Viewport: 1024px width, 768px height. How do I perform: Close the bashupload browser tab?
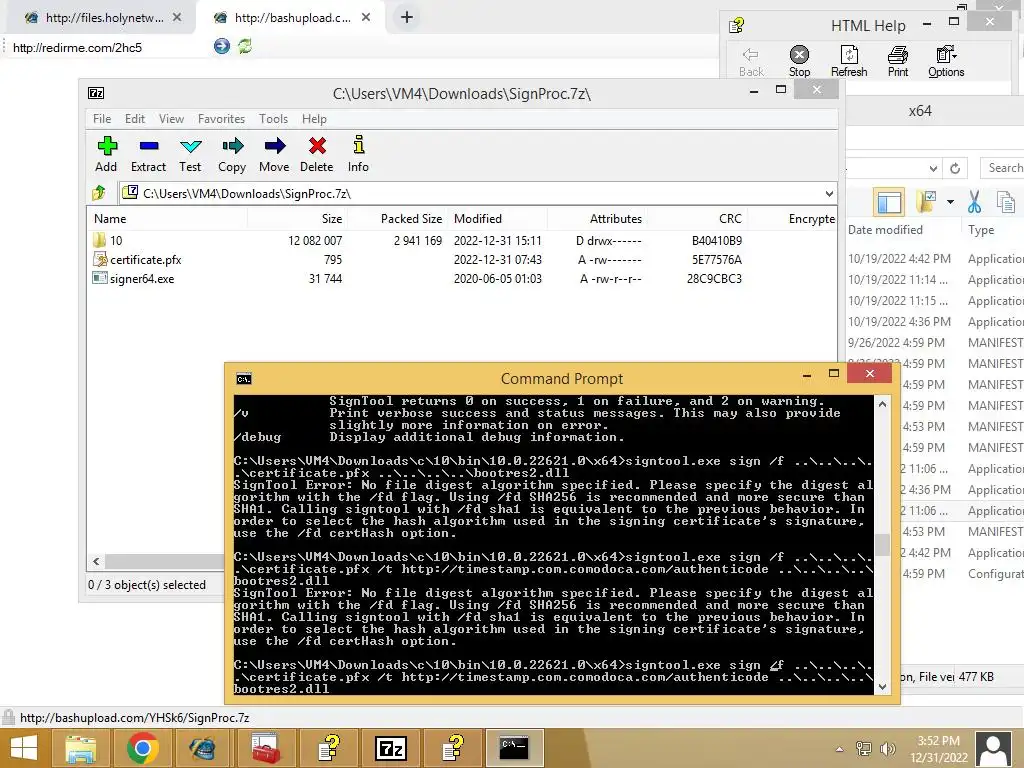click(366, 18)
